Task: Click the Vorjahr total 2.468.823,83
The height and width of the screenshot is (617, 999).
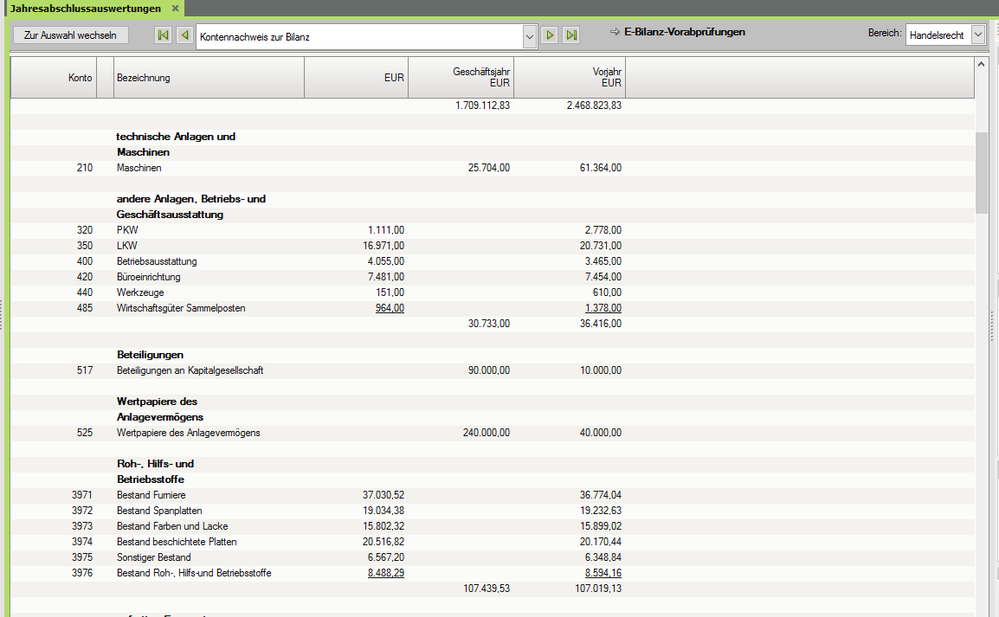Action: [x=594, y=105]
